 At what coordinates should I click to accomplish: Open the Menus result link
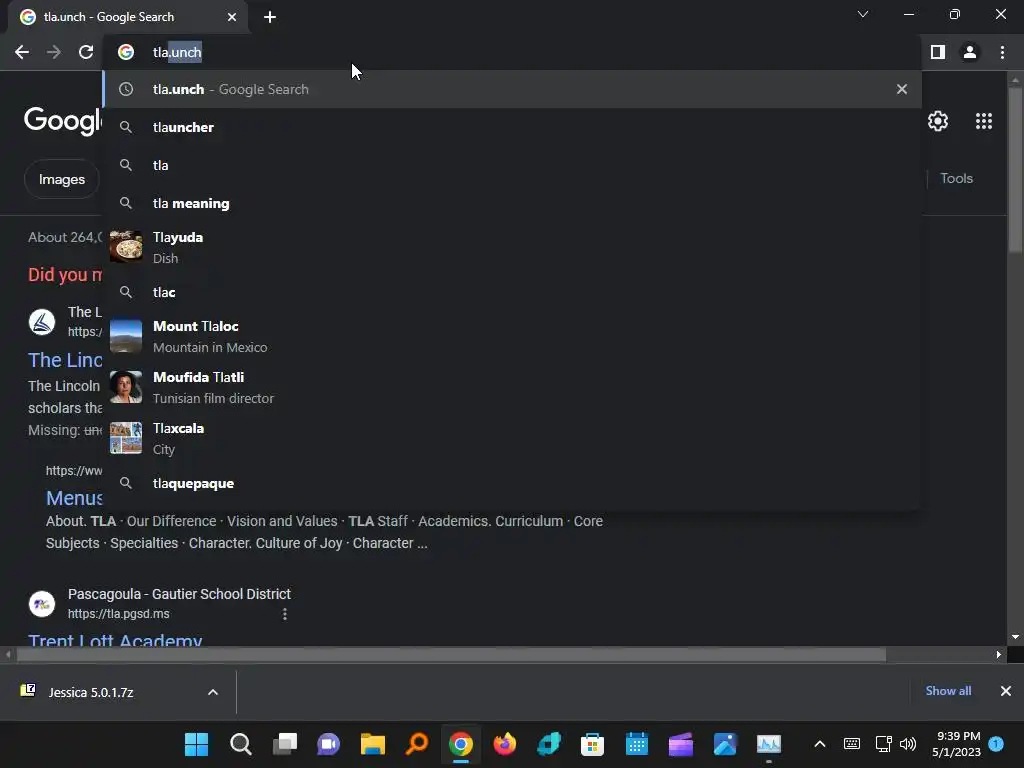point(74,498)
